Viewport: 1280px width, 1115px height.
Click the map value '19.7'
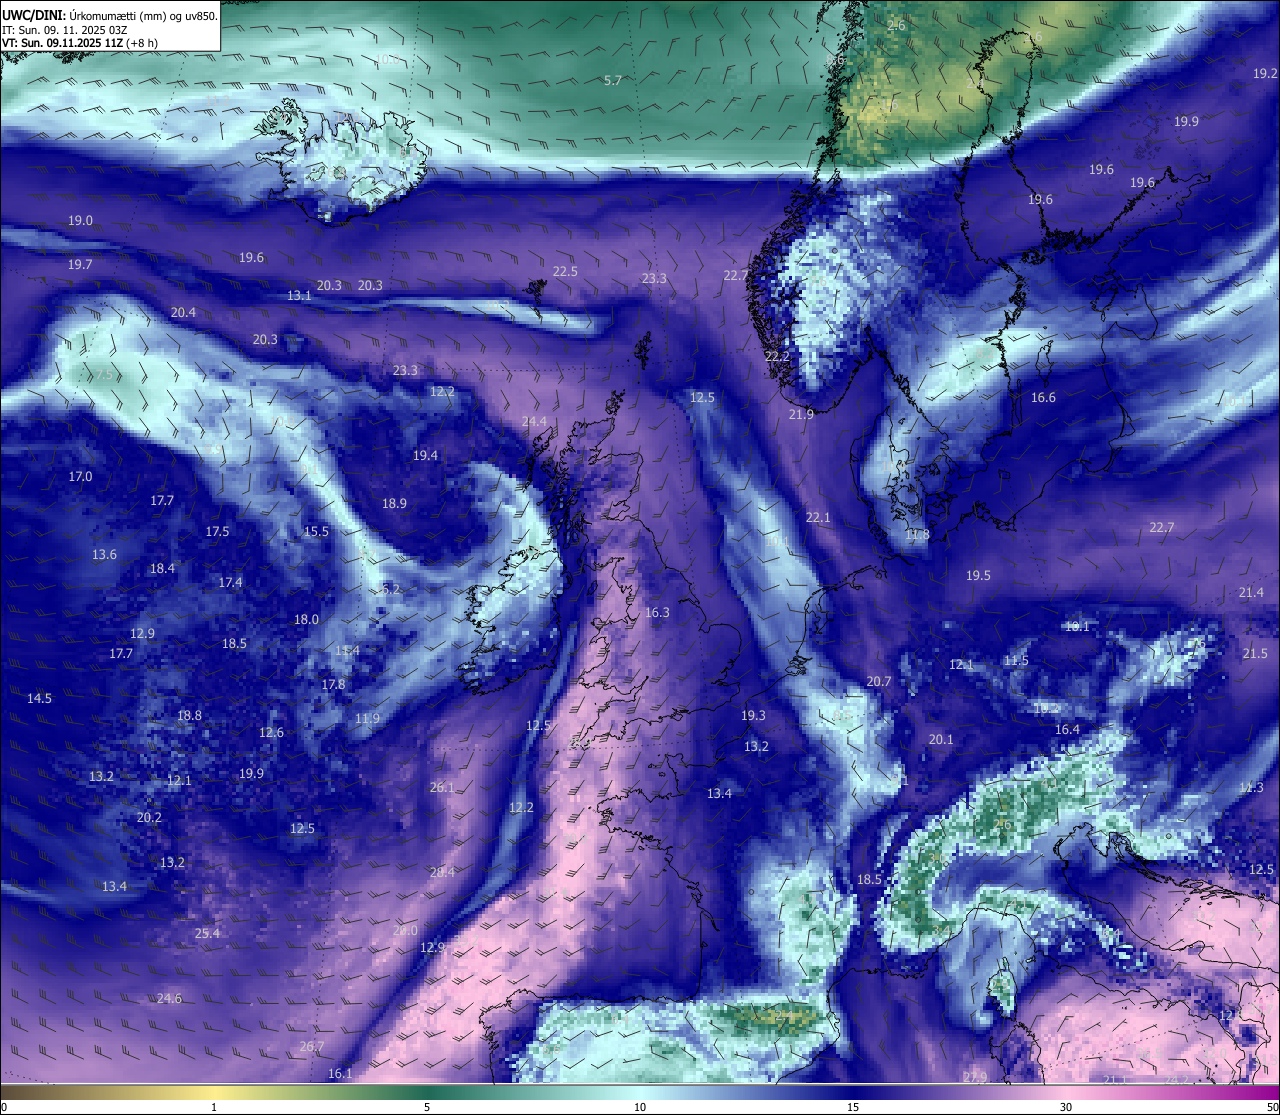[x=80, y=264]
